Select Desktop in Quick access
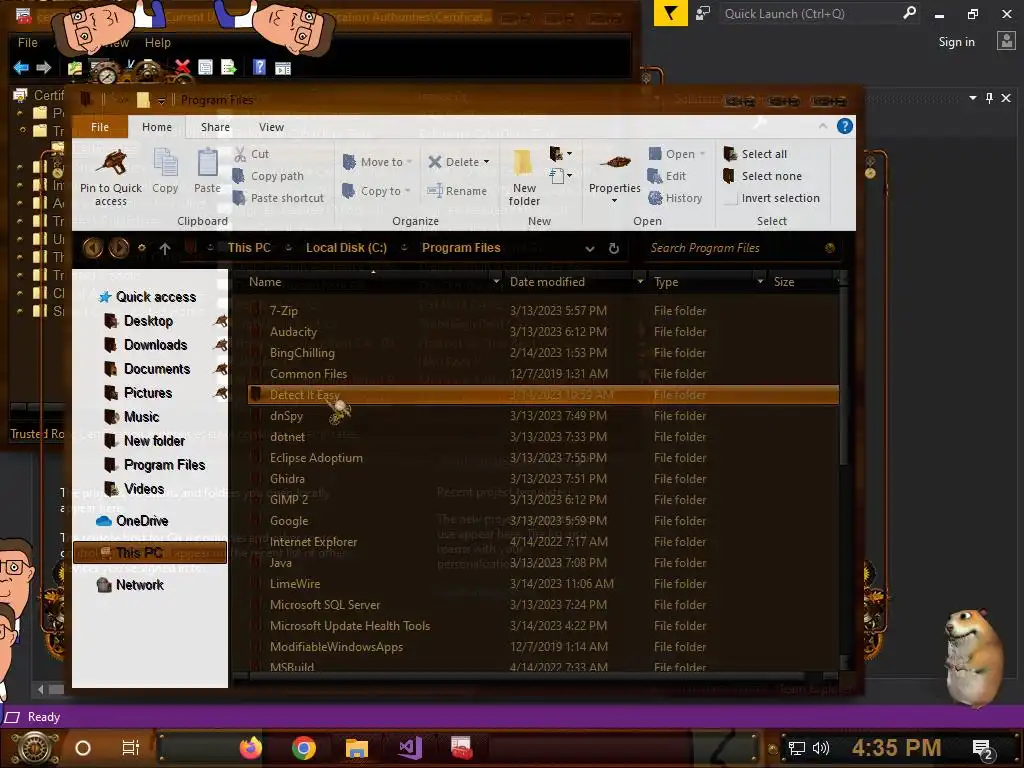Image resolution: width=1024 pixels, height=768 pixels. tap(148, 321)
